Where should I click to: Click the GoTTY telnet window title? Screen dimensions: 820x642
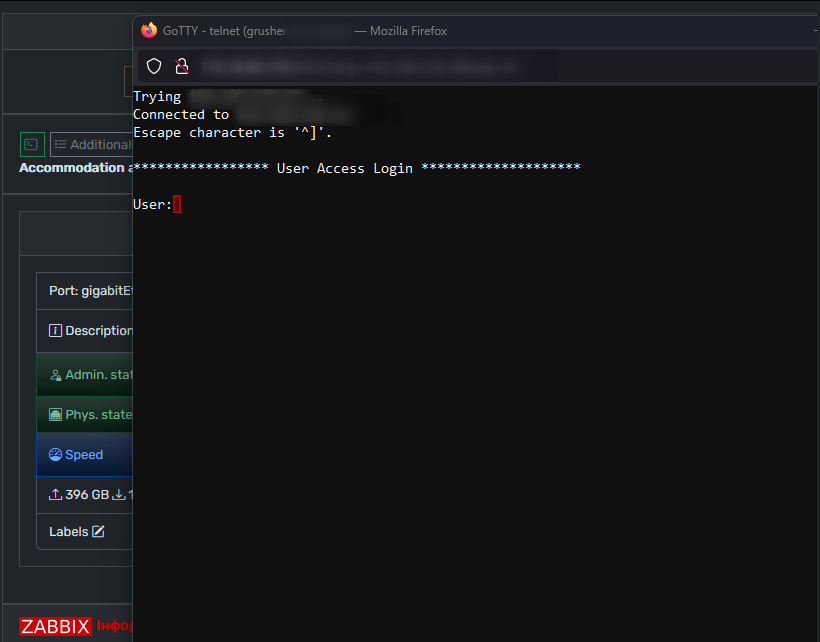click(223, 31)
